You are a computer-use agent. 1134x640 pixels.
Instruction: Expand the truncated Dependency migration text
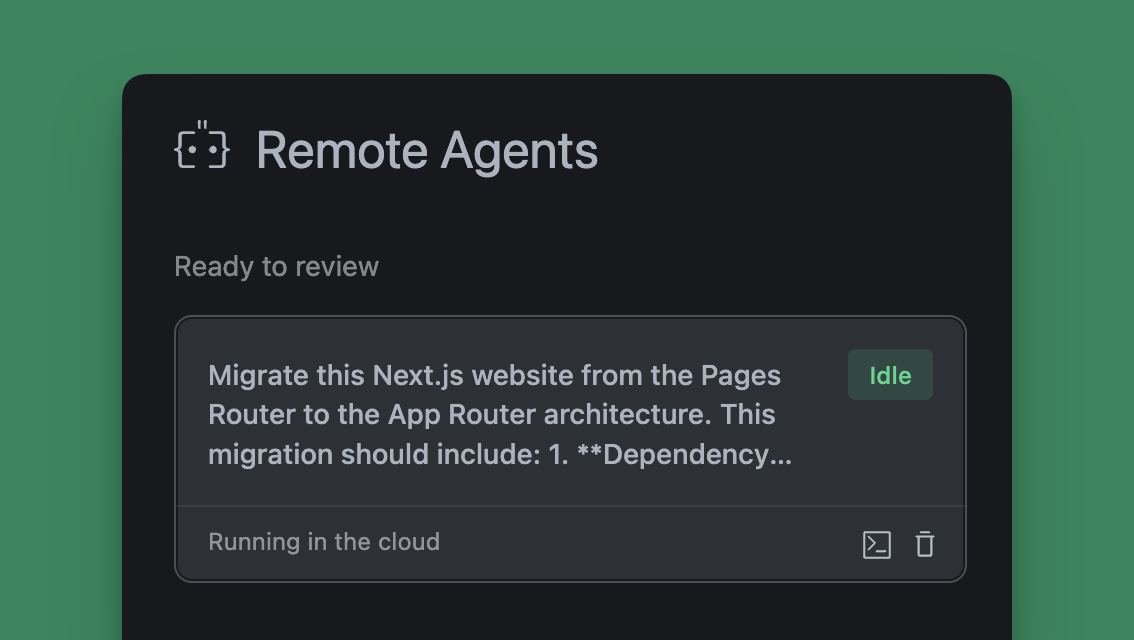(500, 454)
